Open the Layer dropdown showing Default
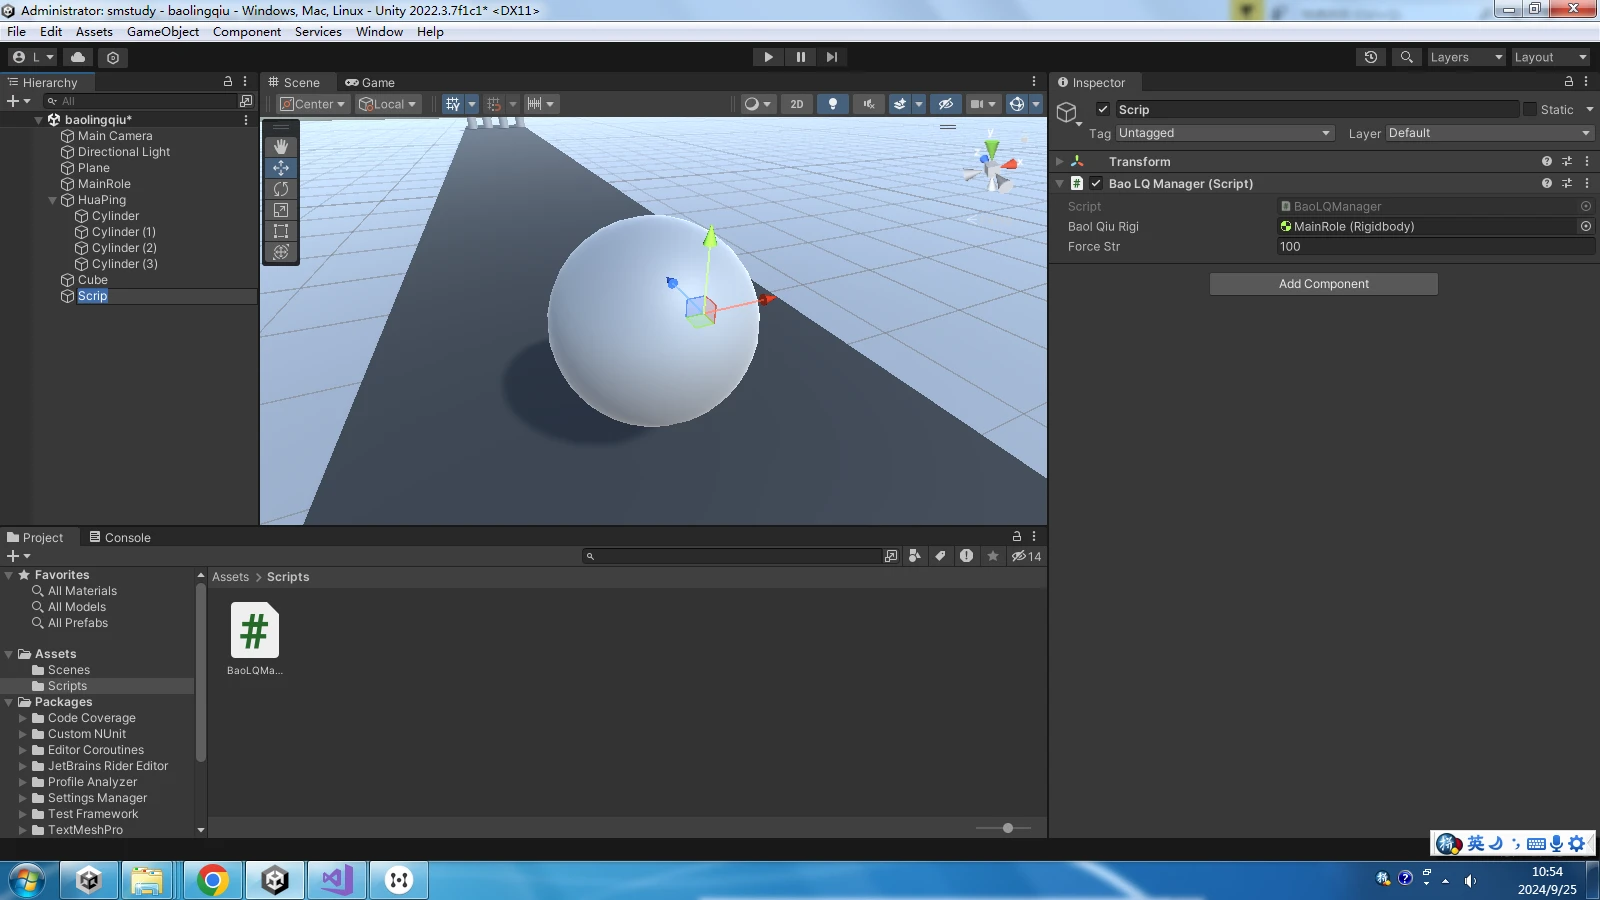 [1489, 133]
